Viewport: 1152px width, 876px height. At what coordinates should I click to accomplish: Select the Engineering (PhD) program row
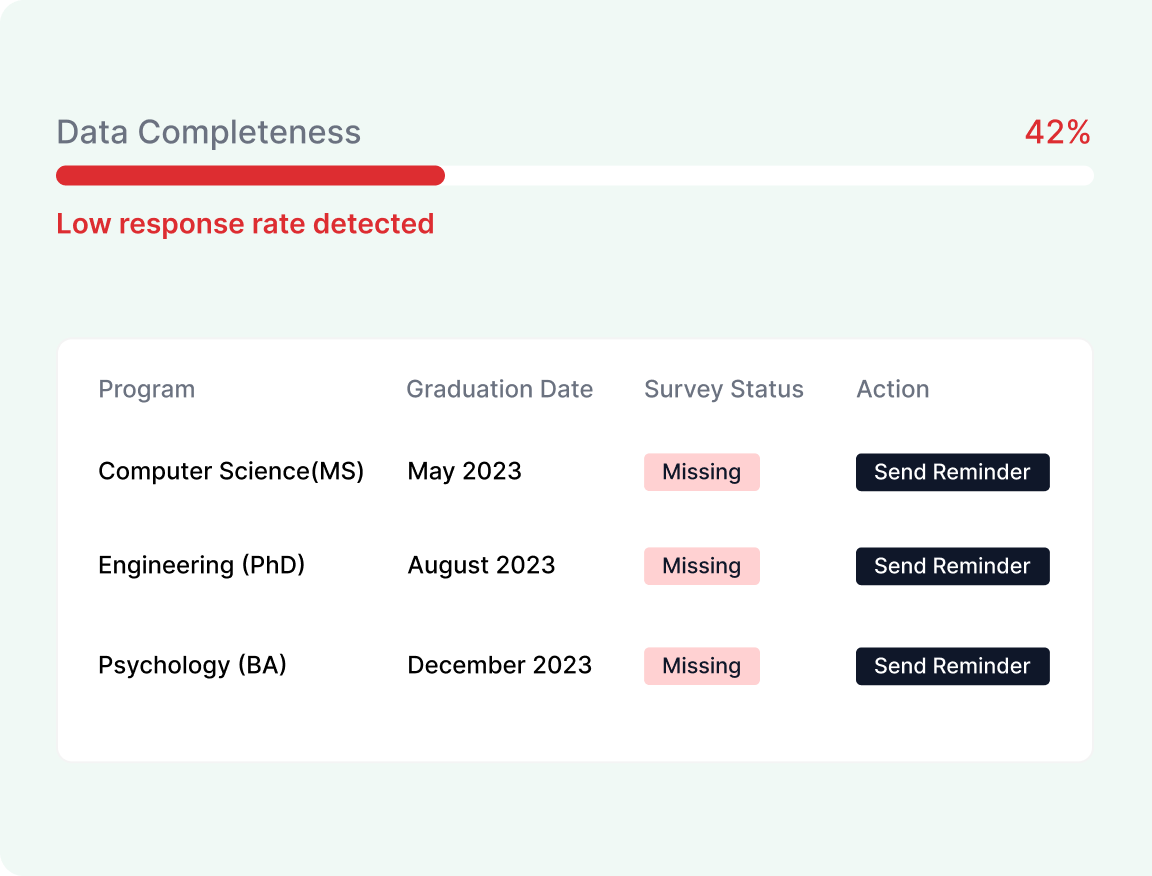575,566
